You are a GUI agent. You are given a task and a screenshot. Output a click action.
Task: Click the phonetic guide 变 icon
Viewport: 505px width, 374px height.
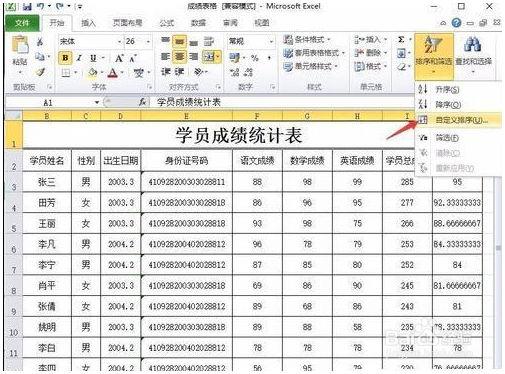click(x=138, y=72)
